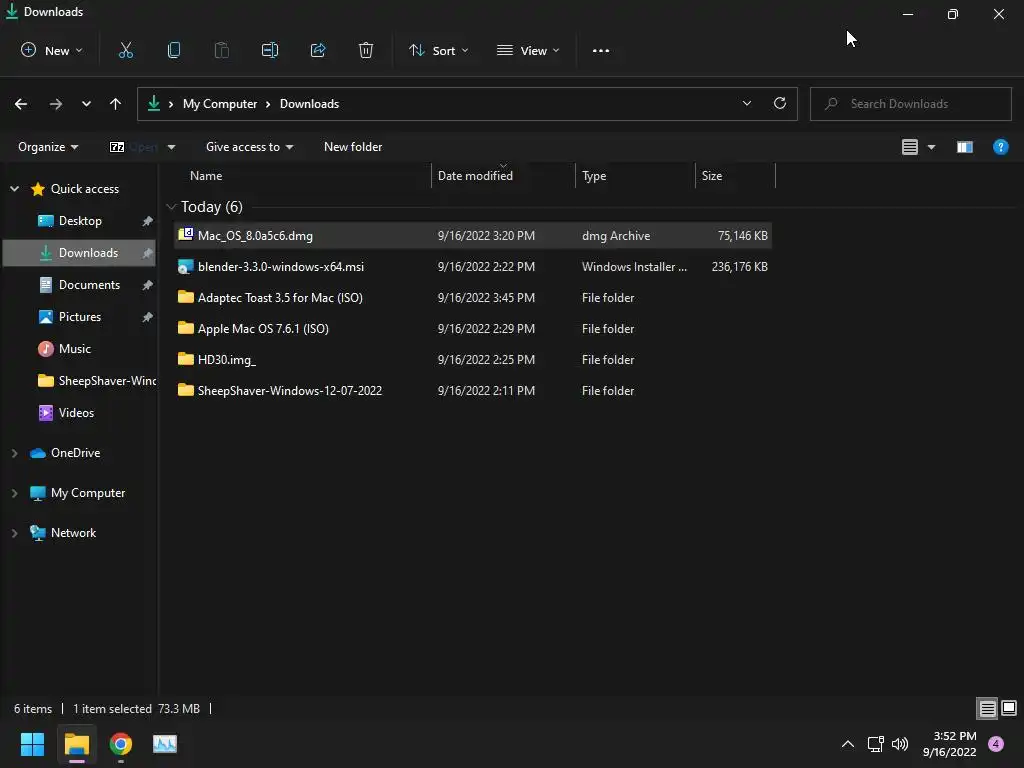Image resolution: width=1024 pixels, height=768 pixels.
Task: Click File Explorer in the taskbar
Action: tap(76, 744)
